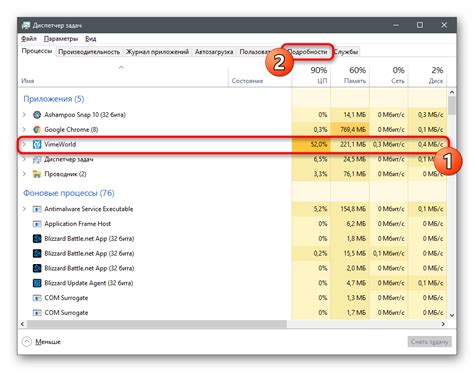
Task: Switch to the Подробности tab
Action: click(x=307, y=52)
